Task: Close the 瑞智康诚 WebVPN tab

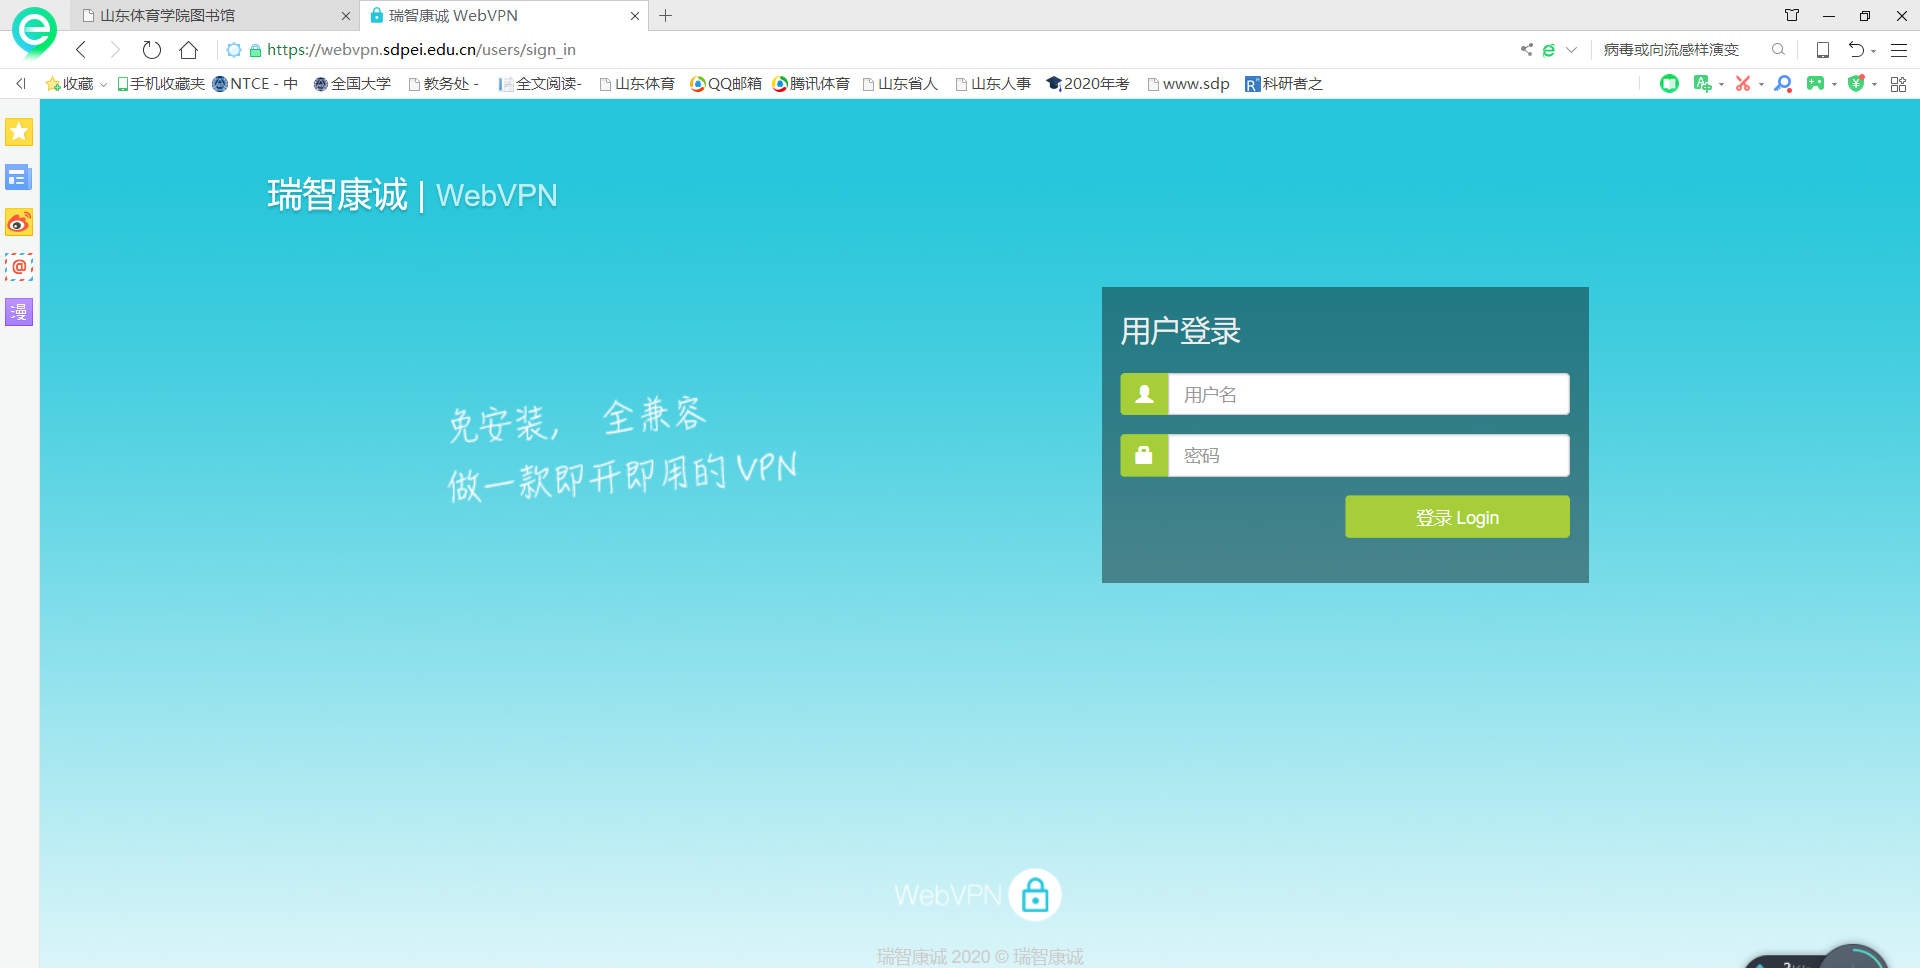Action: click(x=634, y=16)
